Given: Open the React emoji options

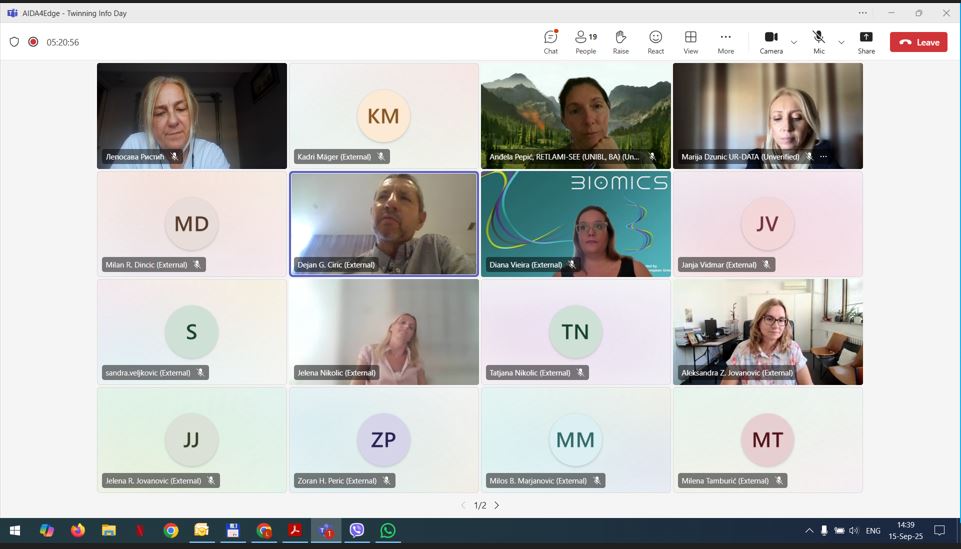Looking at the screenshot, I should click(x=656, y=41).
